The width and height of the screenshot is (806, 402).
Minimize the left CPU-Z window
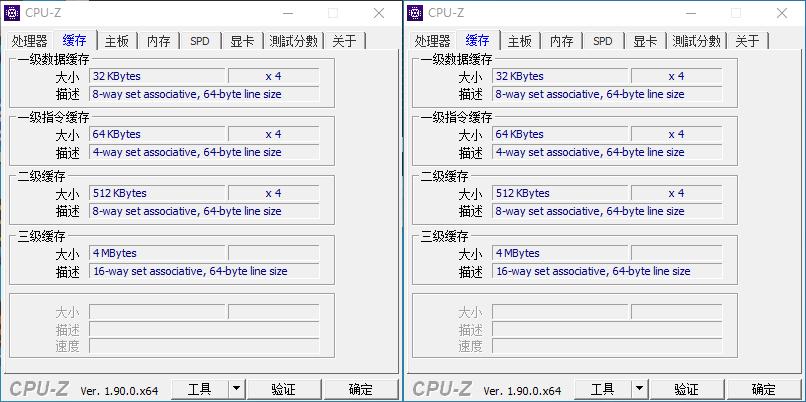tap(288, 13)
